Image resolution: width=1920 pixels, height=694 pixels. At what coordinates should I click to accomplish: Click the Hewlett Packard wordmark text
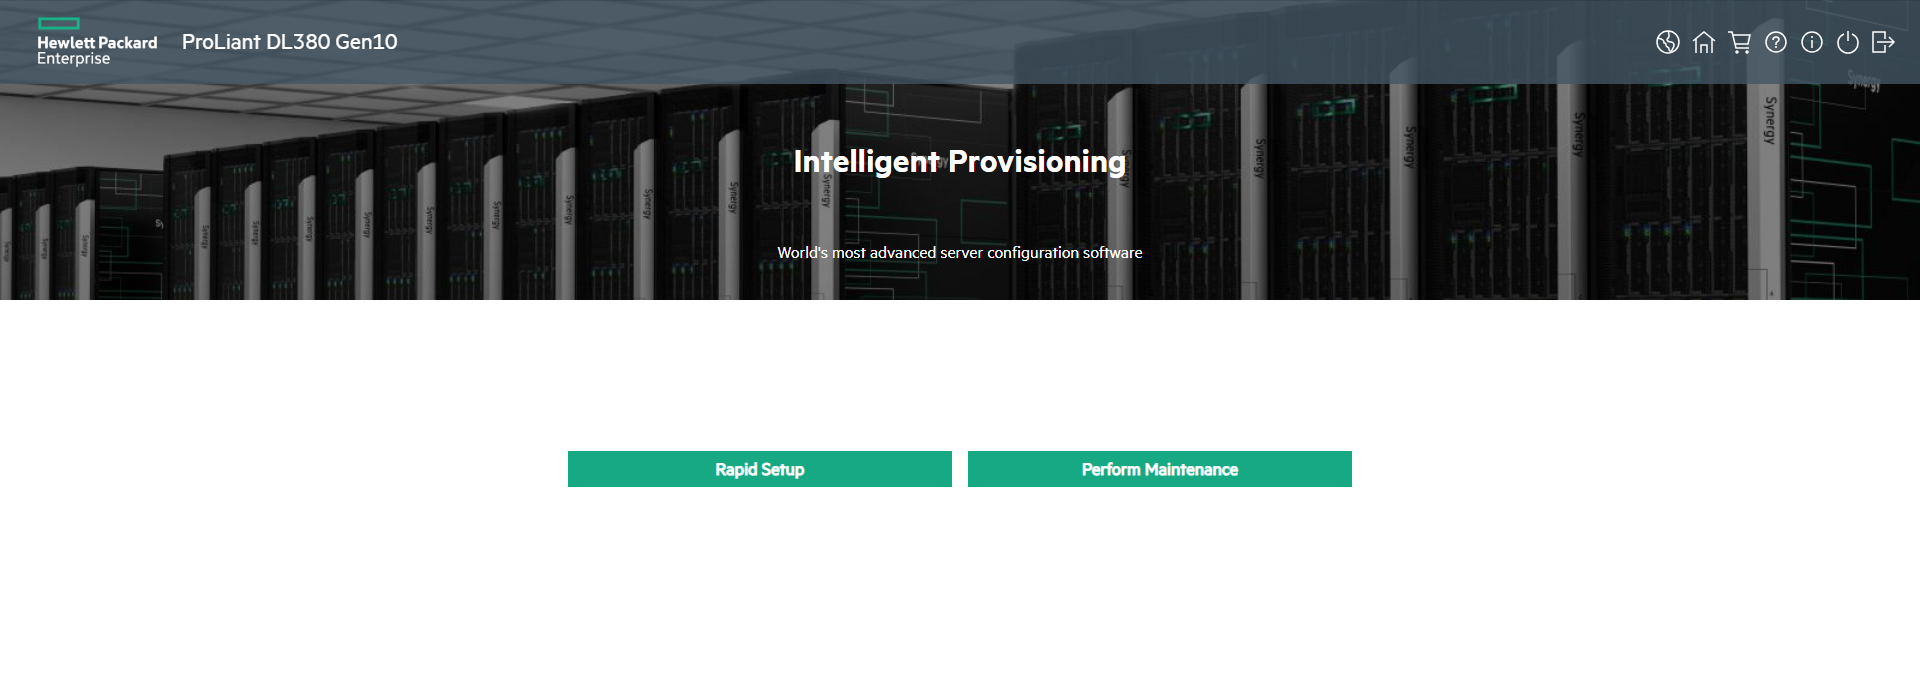(97, 43)
